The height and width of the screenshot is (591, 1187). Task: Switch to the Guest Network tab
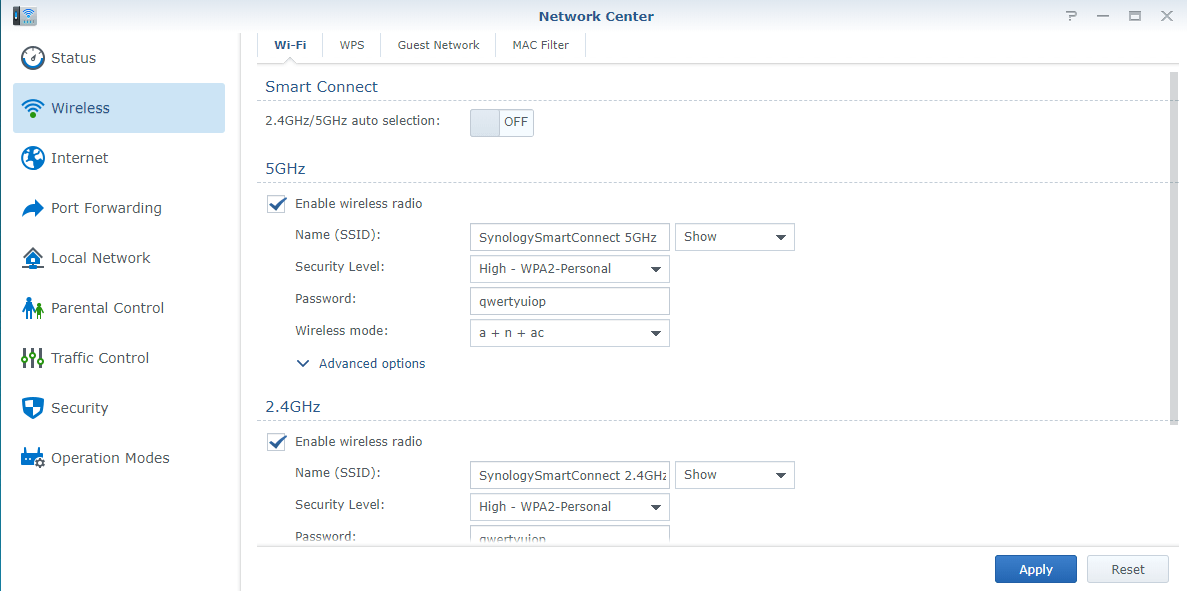tap(438, 45)
